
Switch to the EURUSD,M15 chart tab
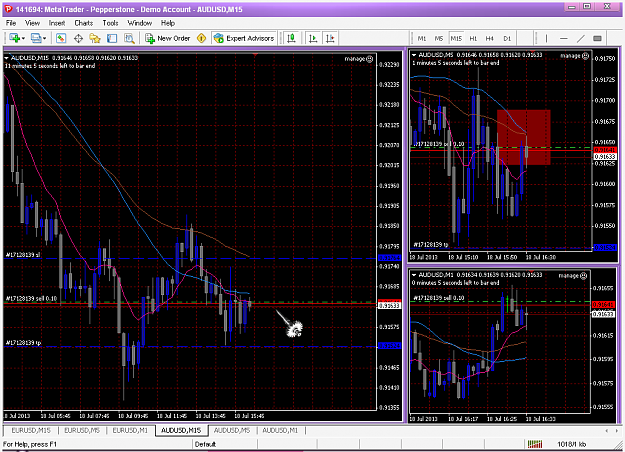[31, 430]
